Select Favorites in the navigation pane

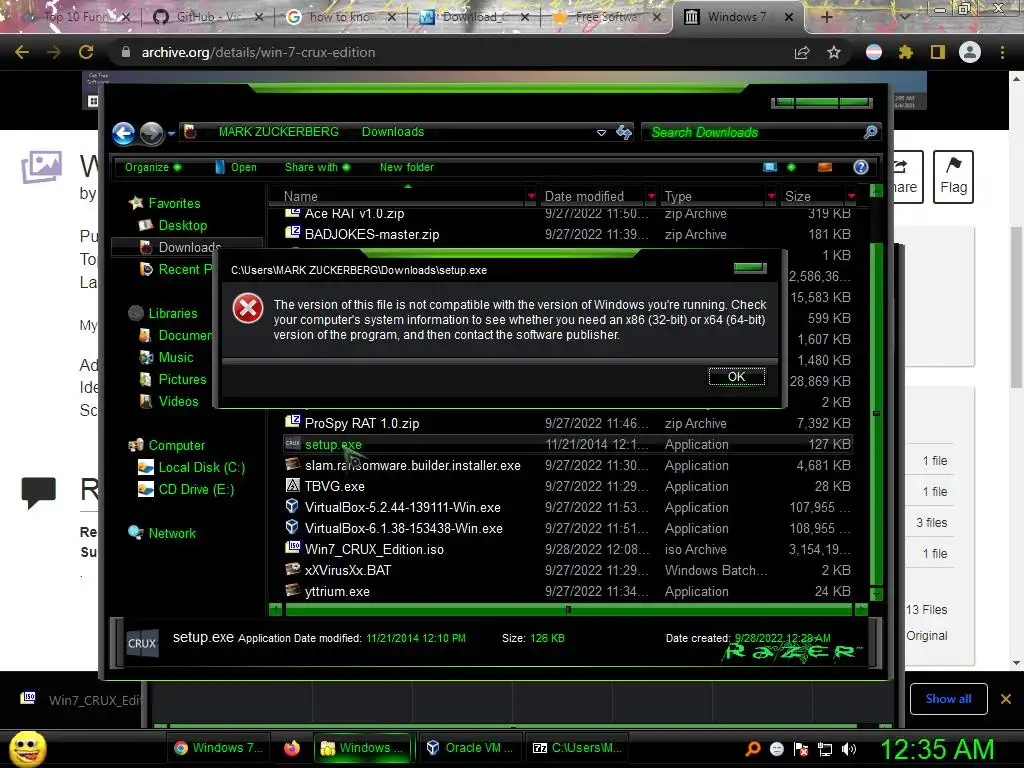pos(165,203)
